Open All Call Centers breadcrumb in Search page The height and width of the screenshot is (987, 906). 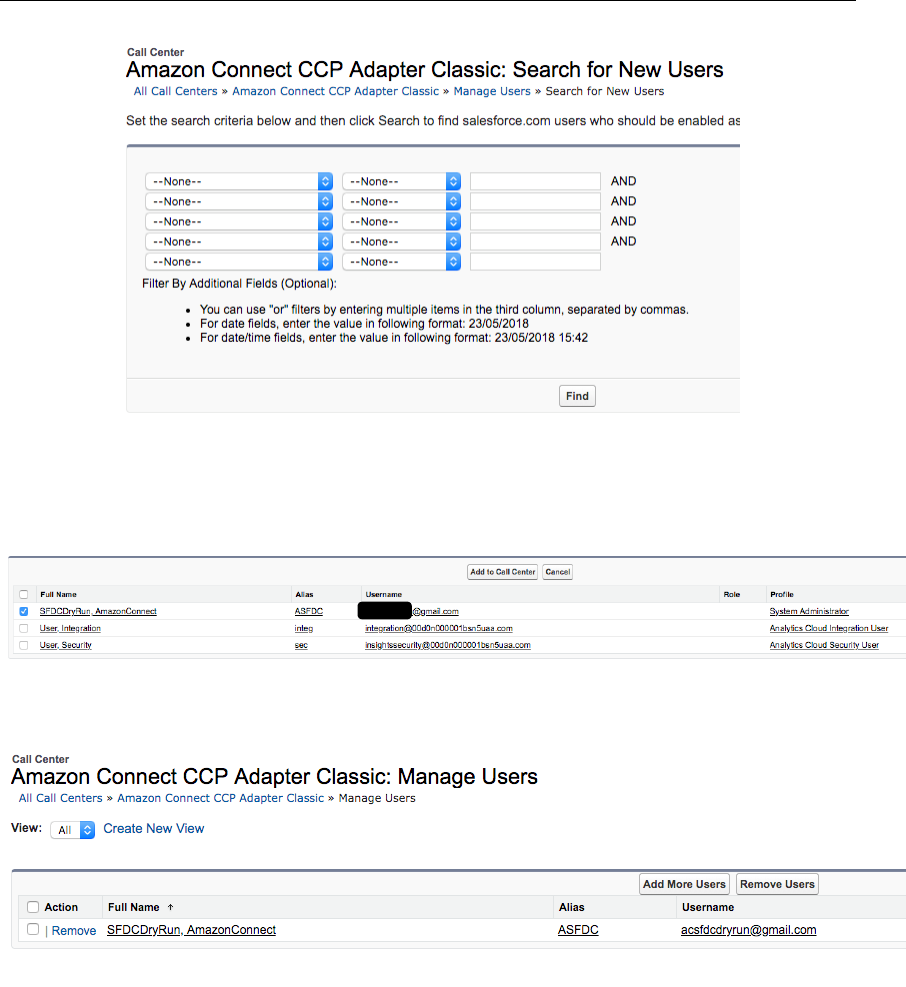[175, 91]
